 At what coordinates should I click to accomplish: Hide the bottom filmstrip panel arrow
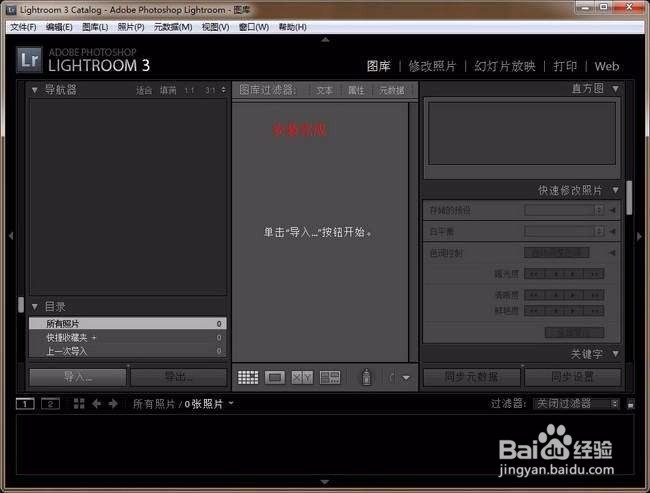pos(325,482)
